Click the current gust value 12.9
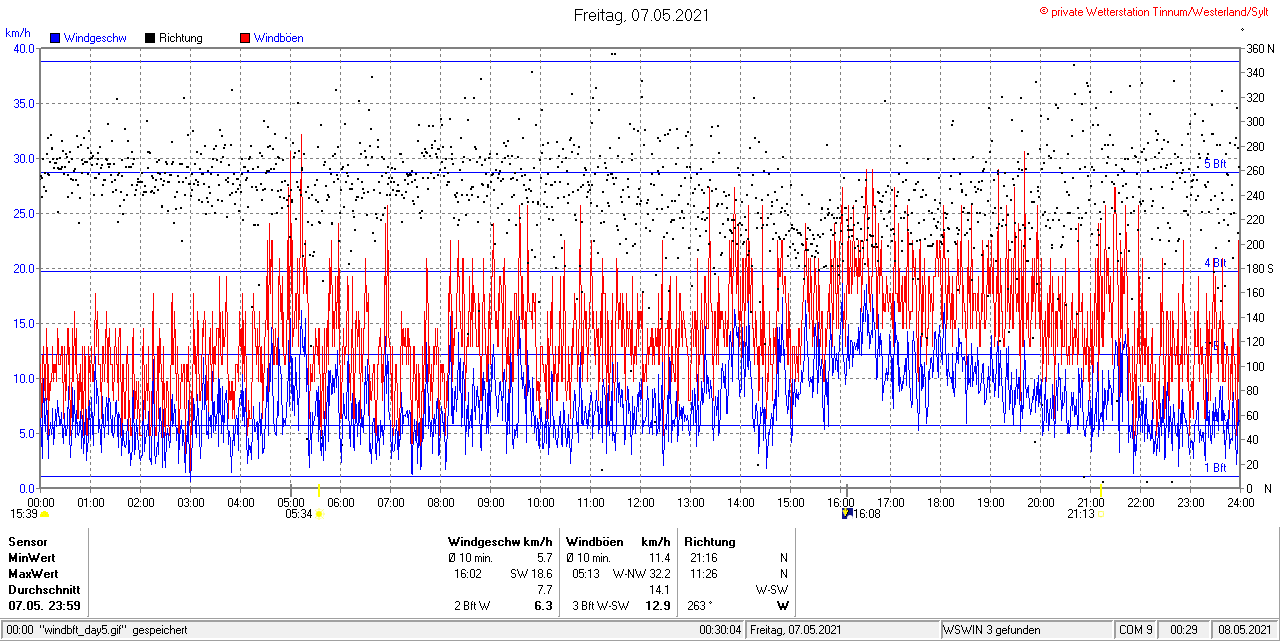The image size is (1280, 641). tap(658, 606)
